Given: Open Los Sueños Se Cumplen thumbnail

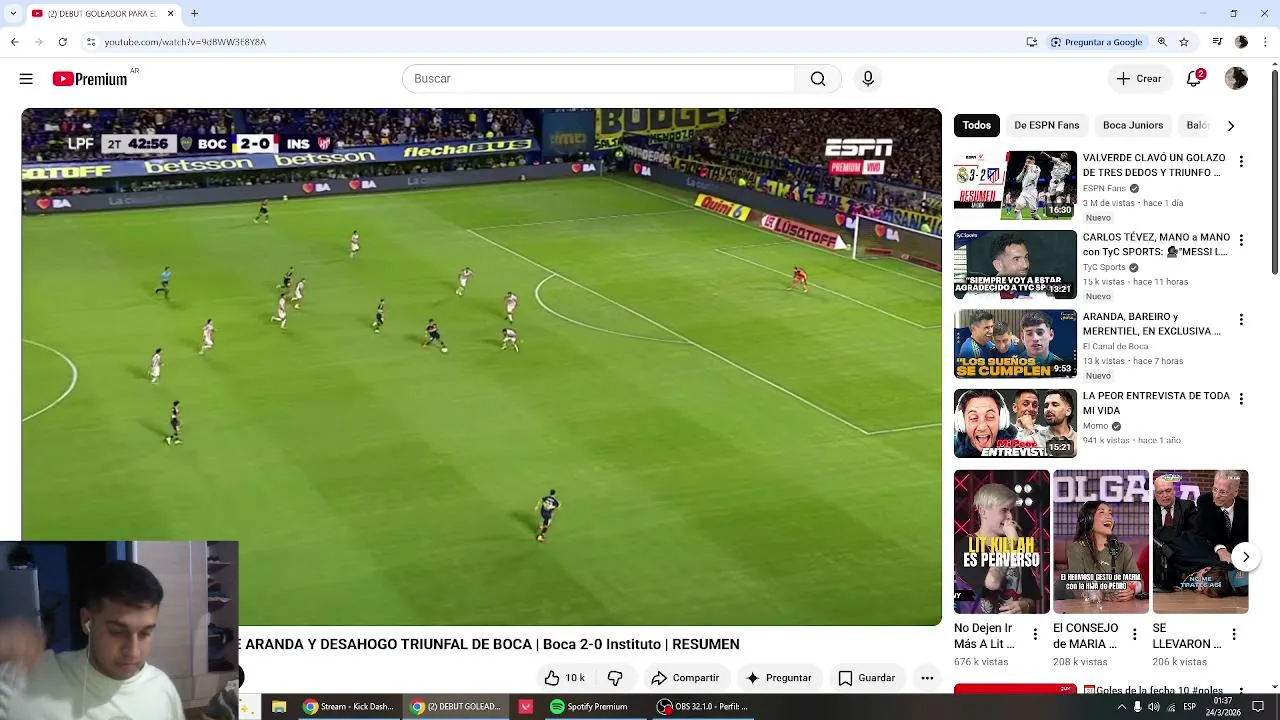Looking at the screenshot, I should (1015, 343).
